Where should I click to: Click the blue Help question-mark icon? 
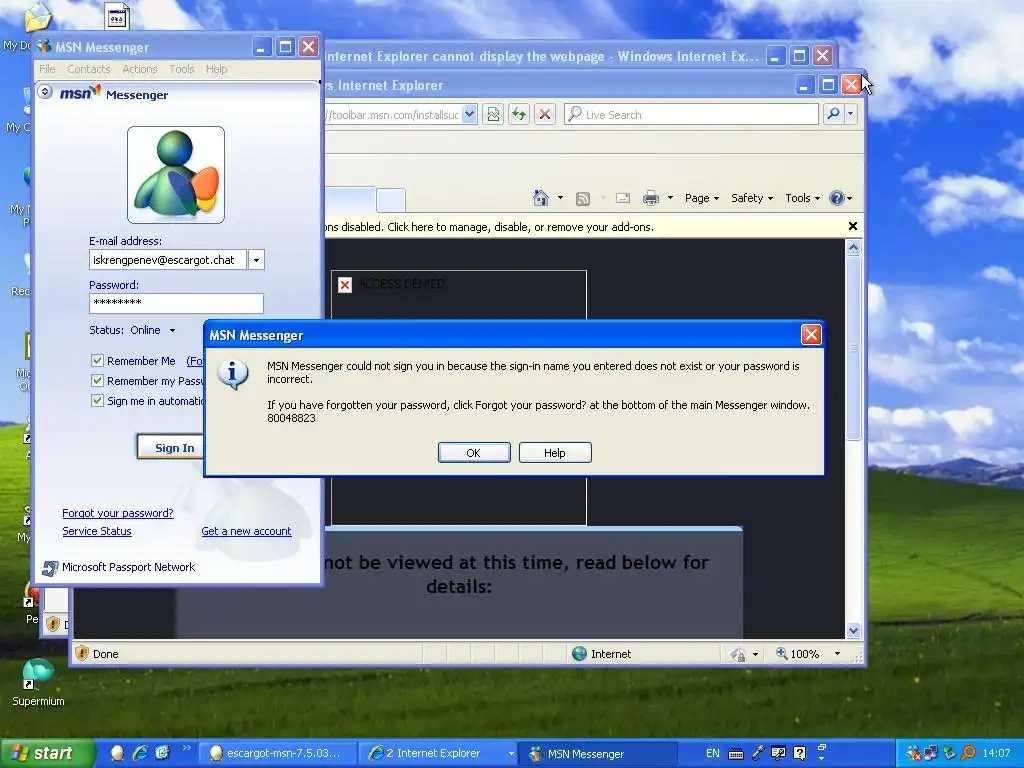pos(837,198)
